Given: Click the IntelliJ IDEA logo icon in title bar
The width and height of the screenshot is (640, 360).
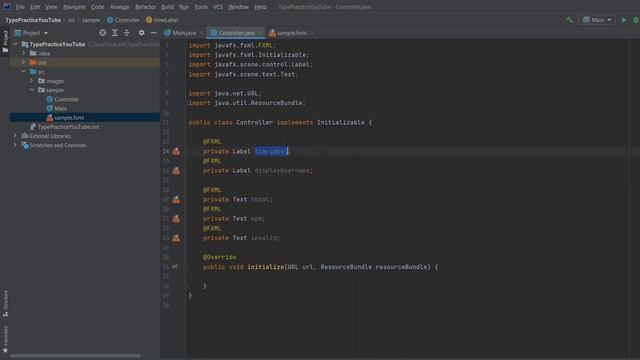Looking at the screenshot, I should point(7,7).
